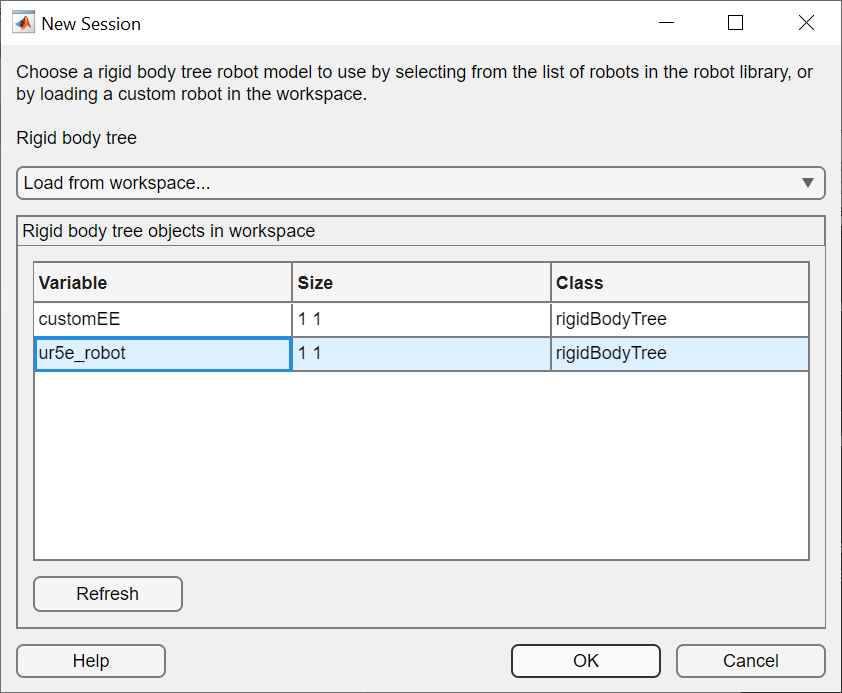Select the ur5e_robot variable cell
This screenshot has height=693, width=842.
(x=163, y=354)
